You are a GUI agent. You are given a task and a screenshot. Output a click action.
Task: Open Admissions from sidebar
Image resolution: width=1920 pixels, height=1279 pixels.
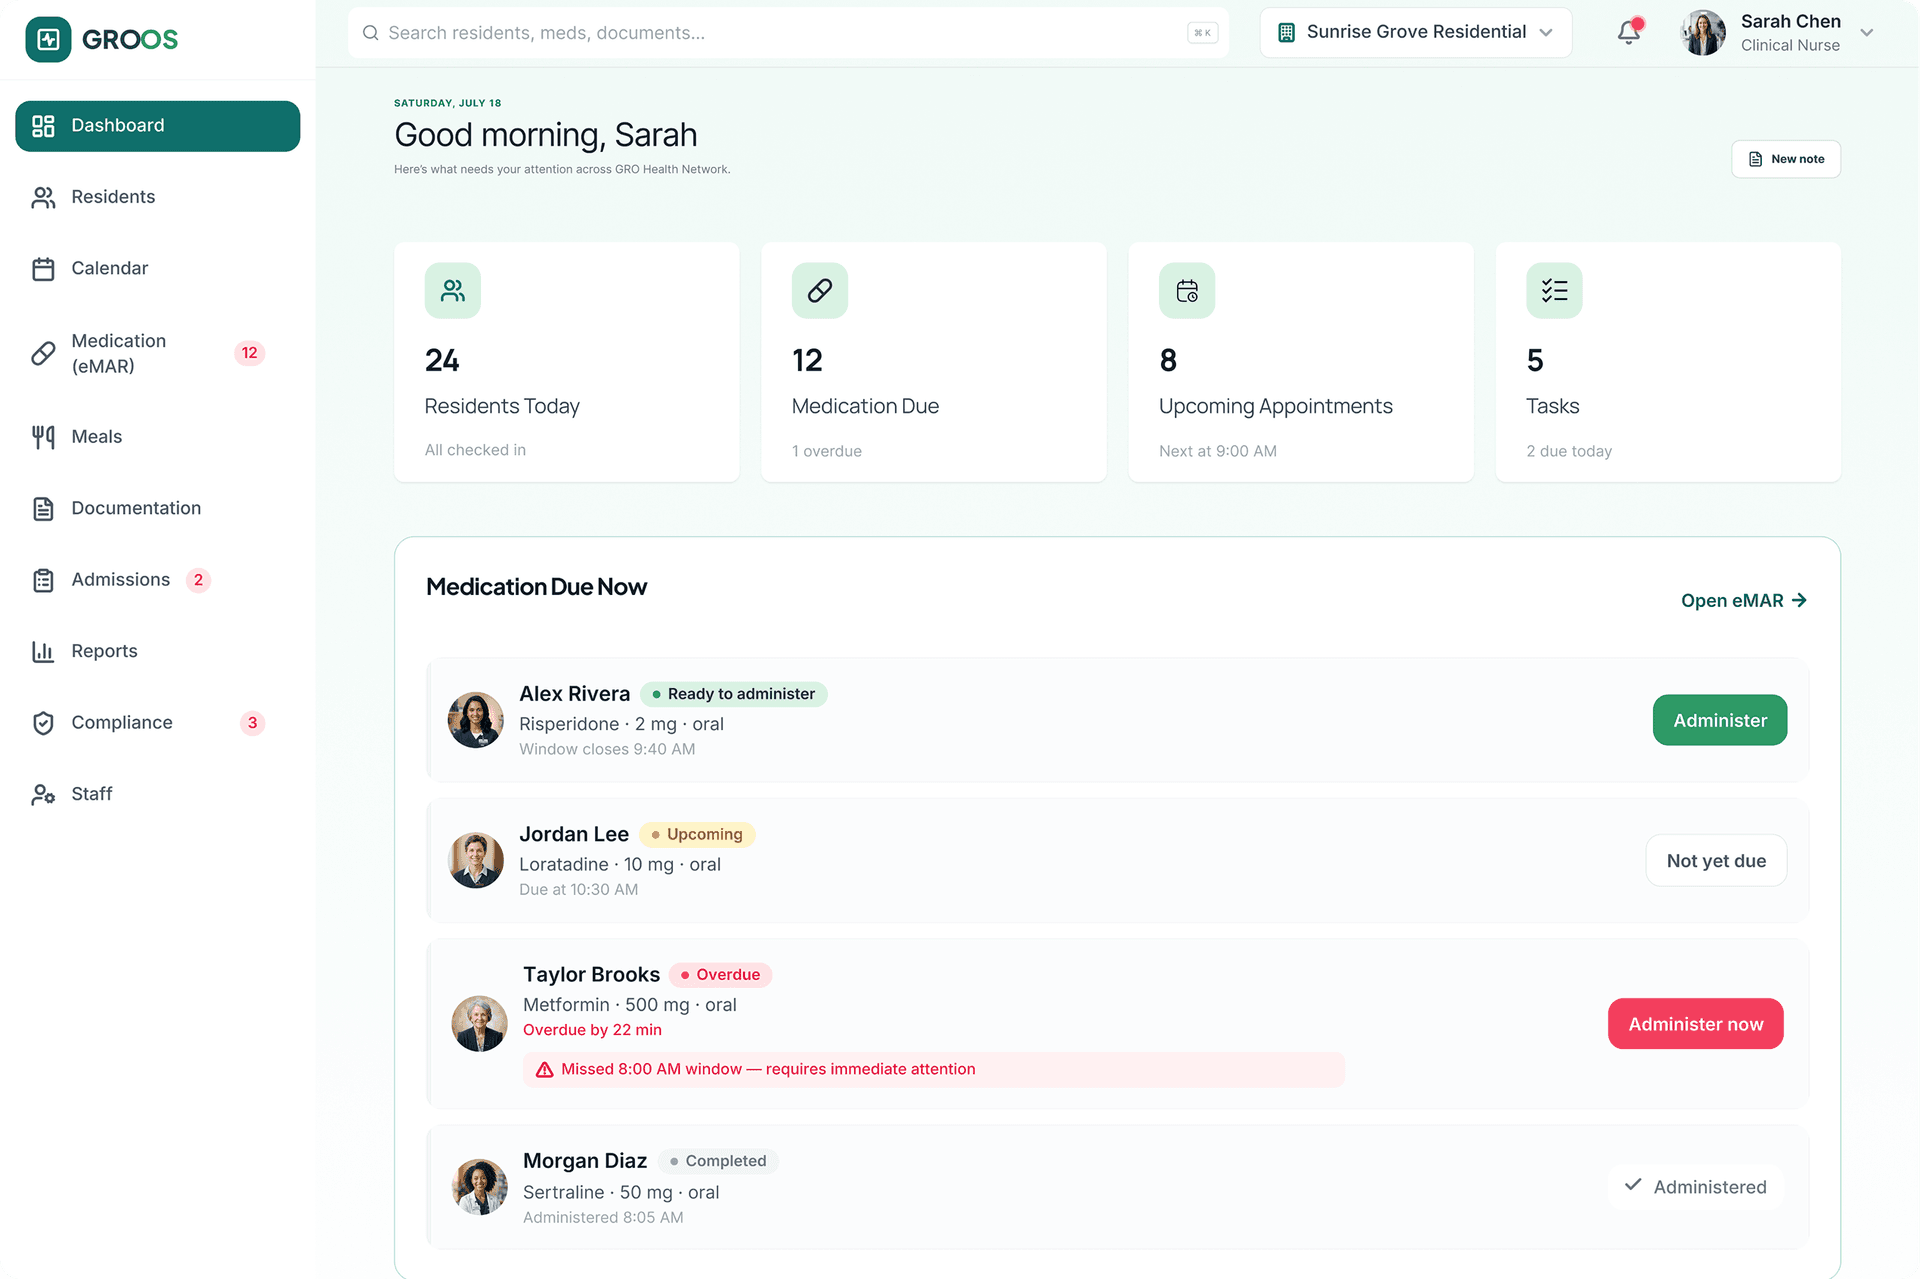(158, 580)
